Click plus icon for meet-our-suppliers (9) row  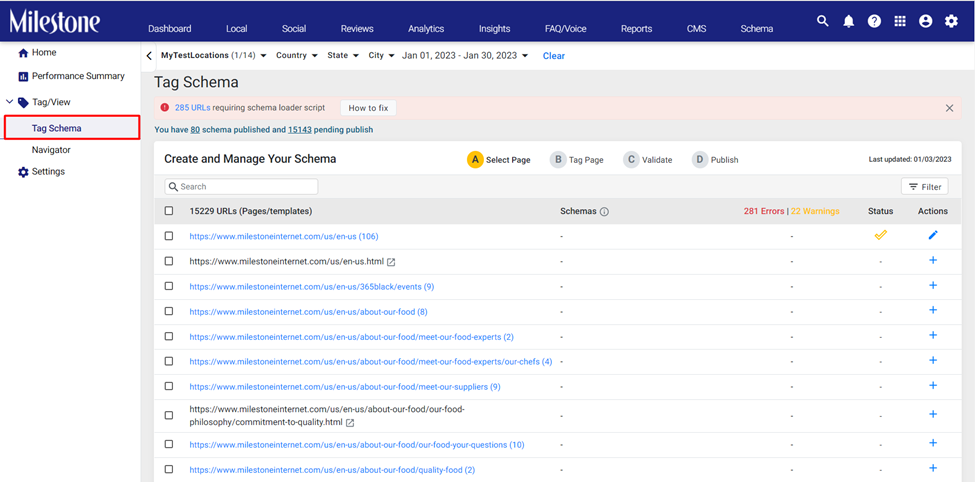pos(933,385)
